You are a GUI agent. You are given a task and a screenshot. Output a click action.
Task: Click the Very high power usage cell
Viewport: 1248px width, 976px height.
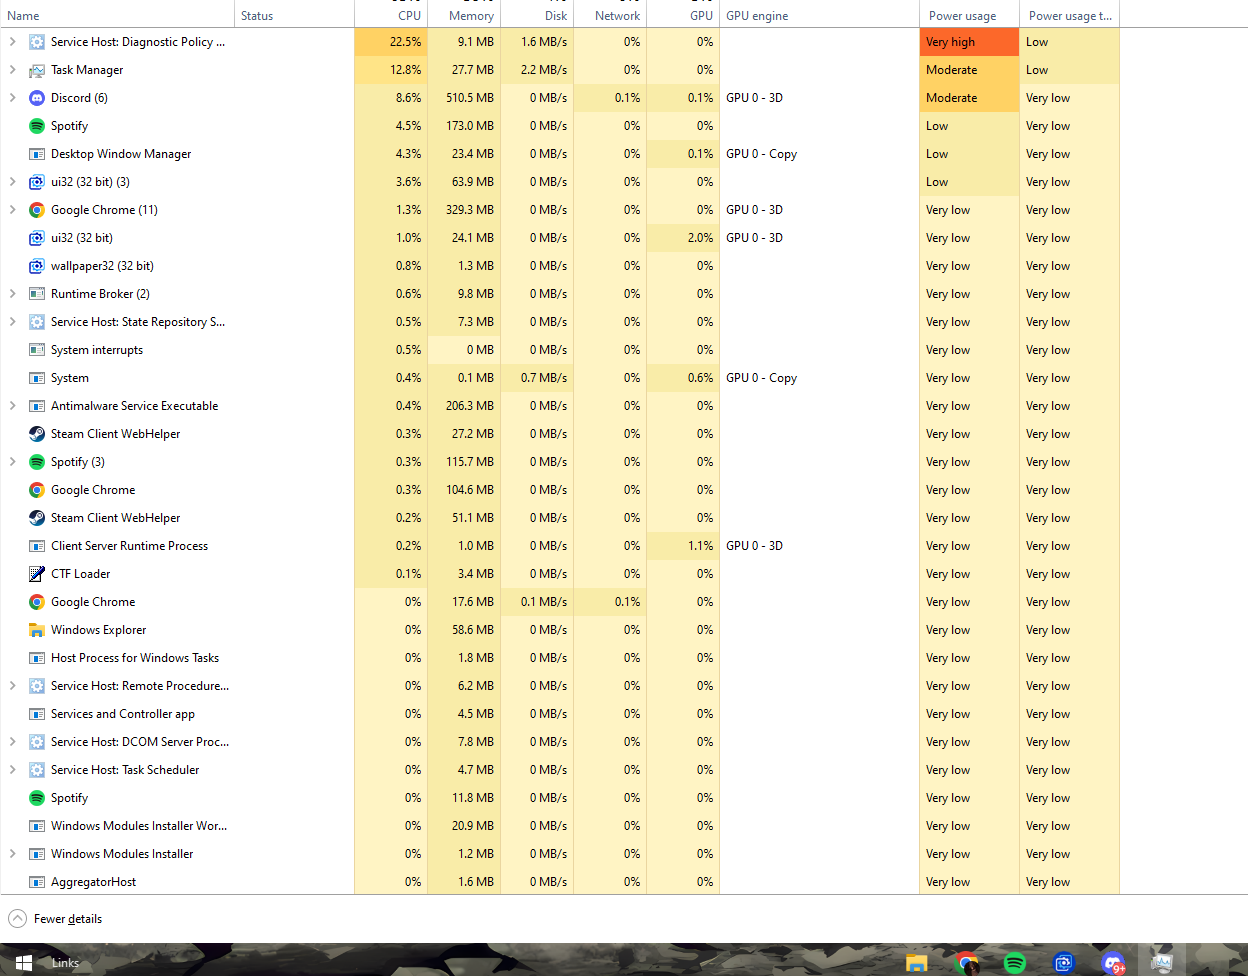coord(969,42)
